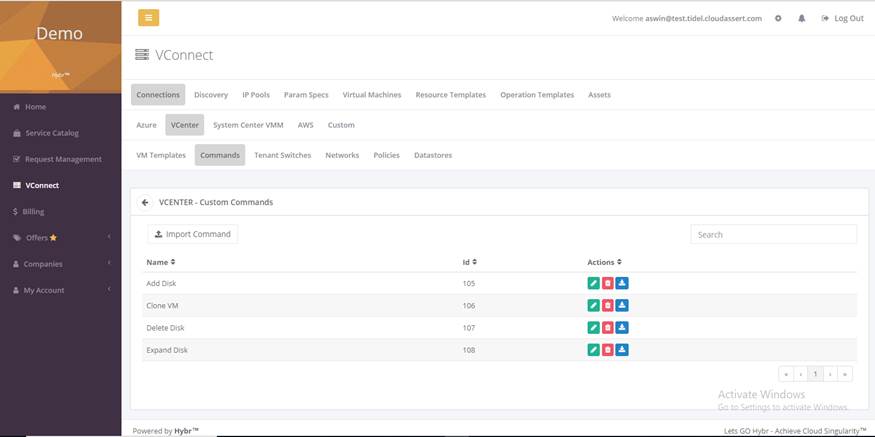Open the notifications bell icon

pos(801,18)
